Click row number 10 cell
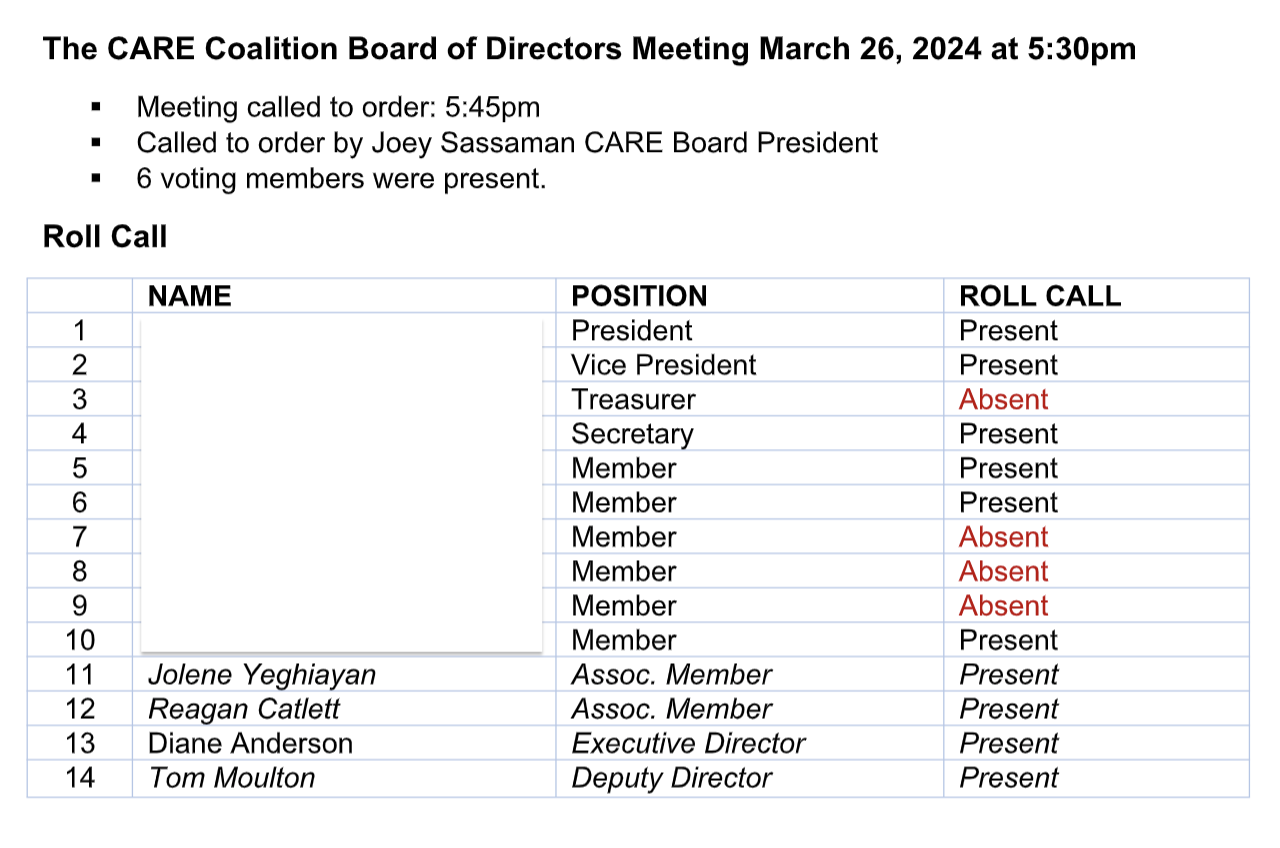This screenshot has width=1280, height=848. tap(80, 640)
